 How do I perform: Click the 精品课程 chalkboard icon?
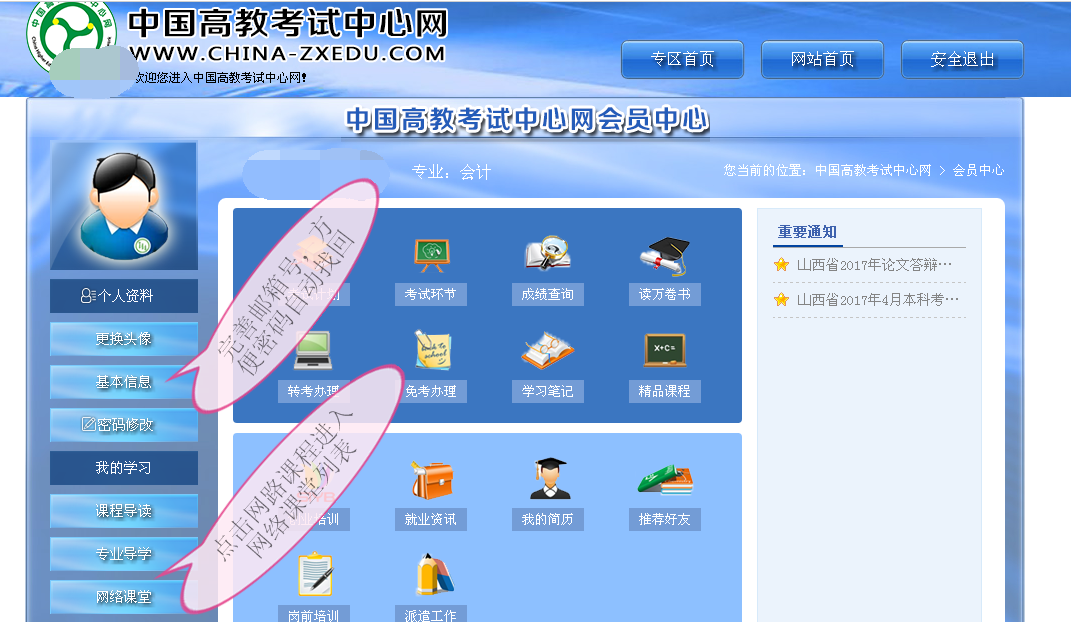(x=664, y=350)
